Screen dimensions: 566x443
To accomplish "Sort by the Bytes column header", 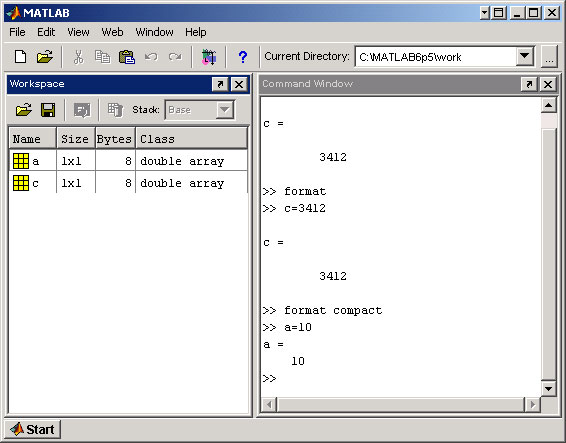I will (x=115, y=139).
